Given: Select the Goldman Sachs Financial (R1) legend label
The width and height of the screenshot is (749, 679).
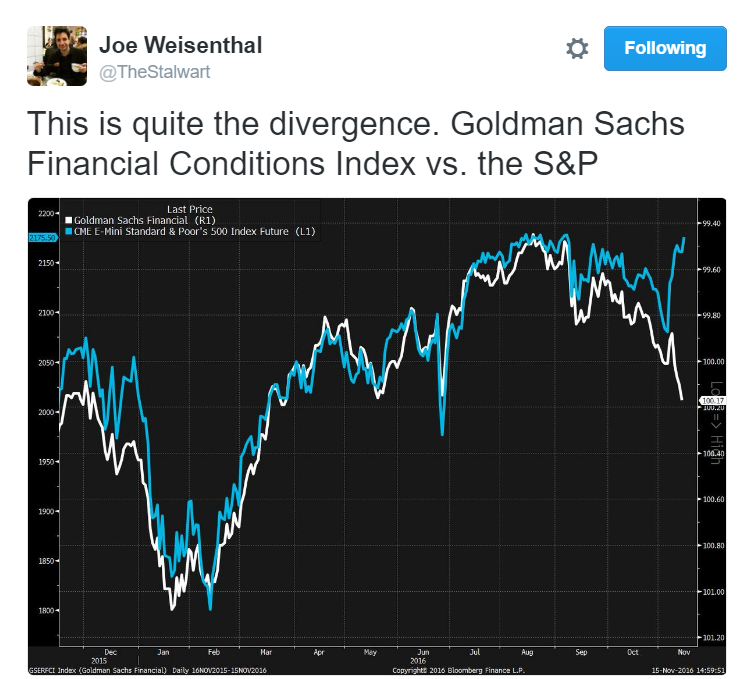Looking at the screenshot, I should 145,220.
